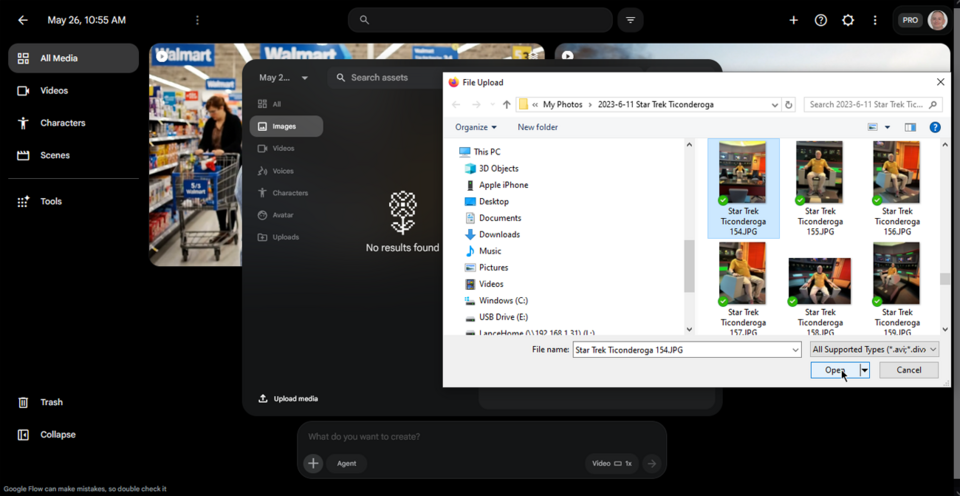
Task: Expand the May 2... project dropdown in asset picker
Action: [x=283, y=78]
